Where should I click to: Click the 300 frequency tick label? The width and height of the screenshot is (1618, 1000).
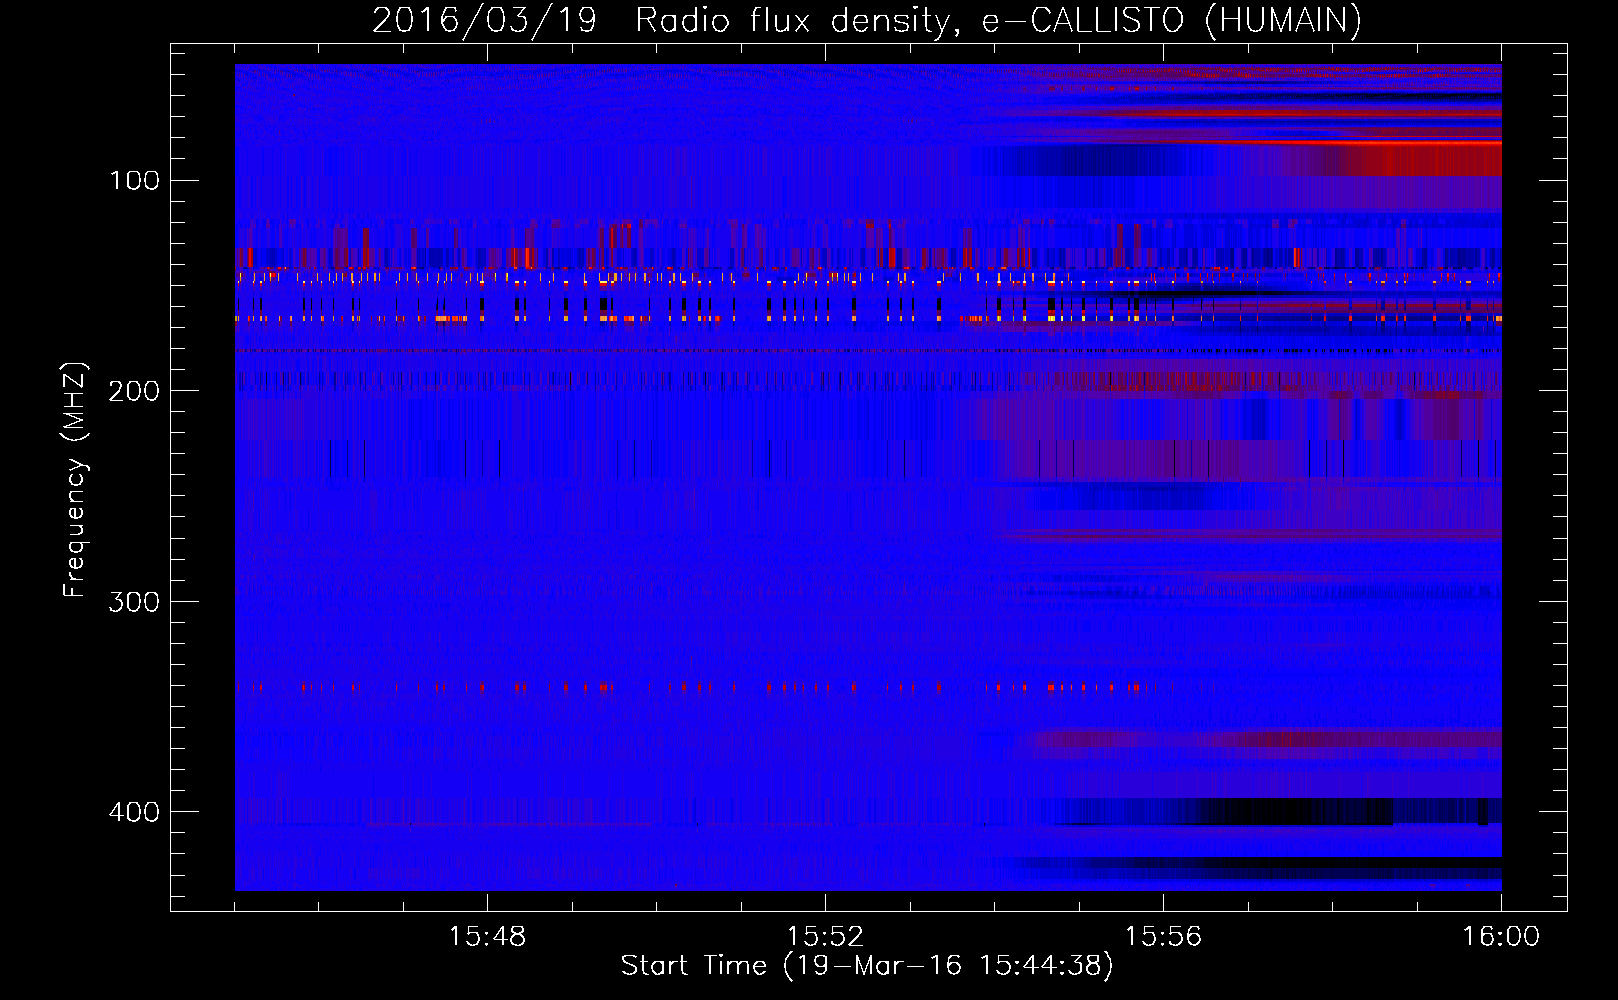coord(135,601)
